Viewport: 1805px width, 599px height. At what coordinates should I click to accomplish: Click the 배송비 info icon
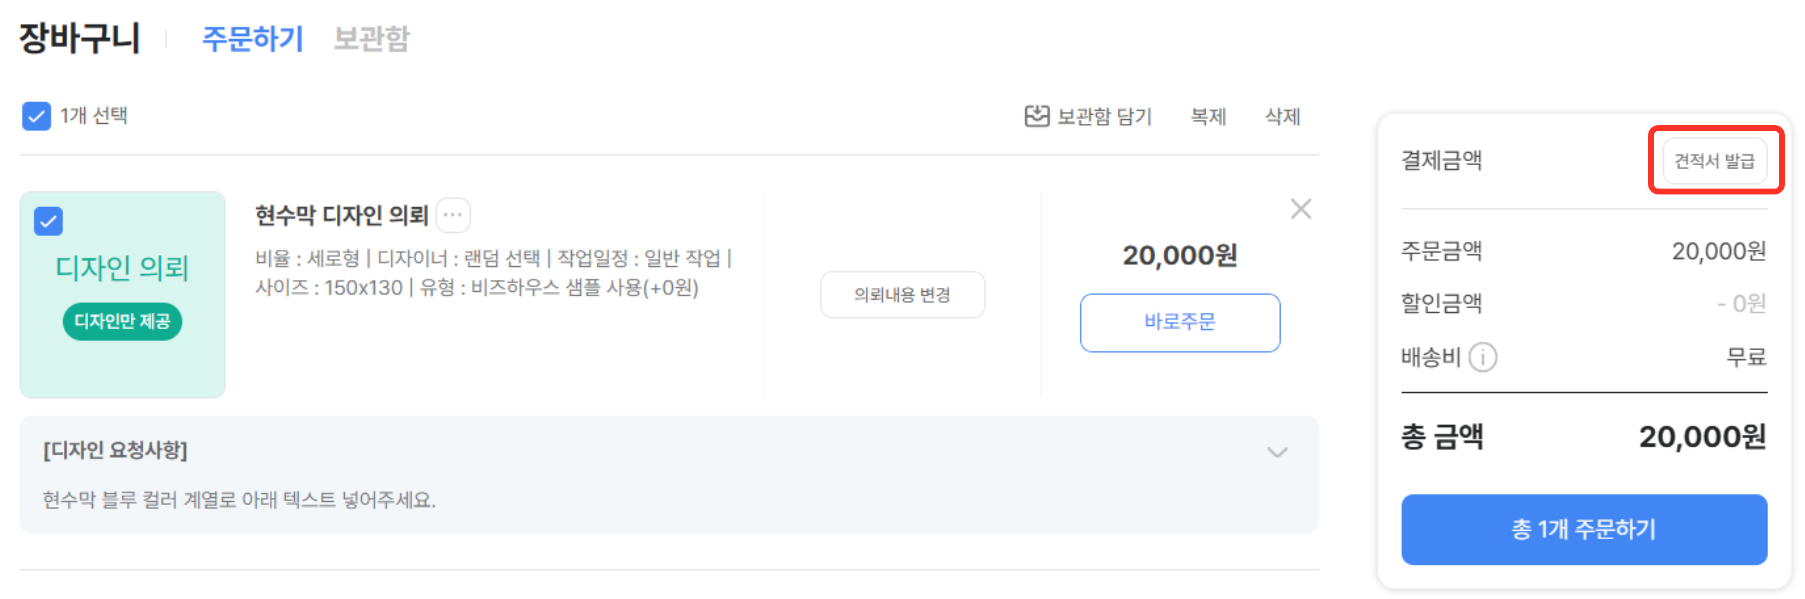click(1483, 357)
